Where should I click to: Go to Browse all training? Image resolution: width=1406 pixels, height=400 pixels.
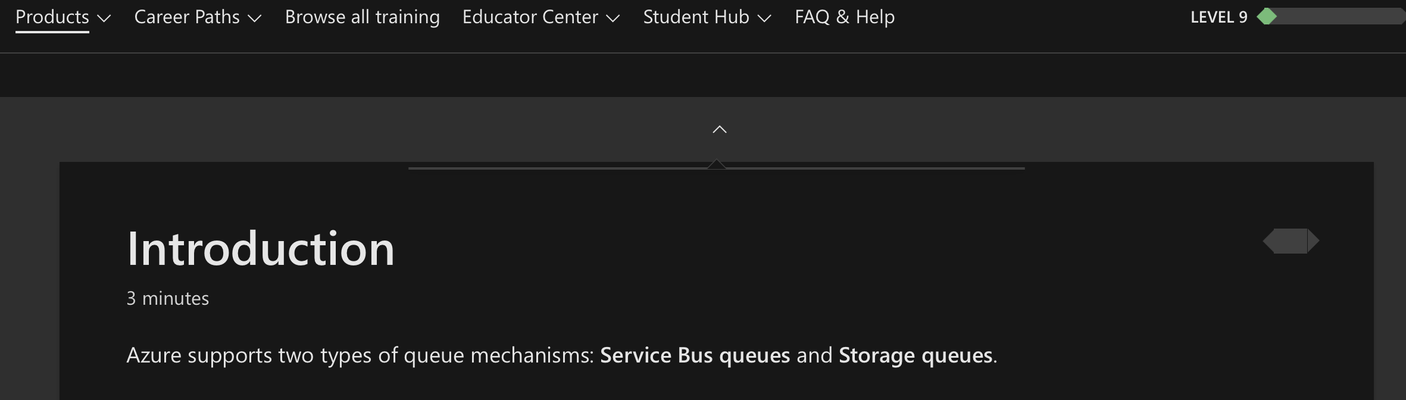[x=362, y=17]
